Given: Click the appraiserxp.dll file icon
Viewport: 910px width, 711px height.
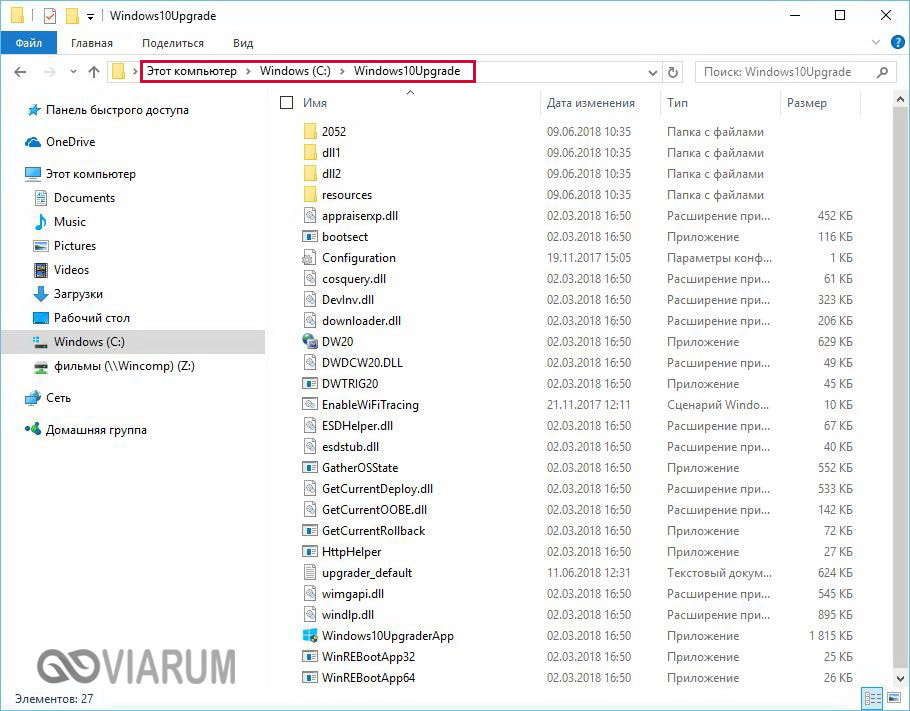Looking at the screenshot, I should 310,215.
